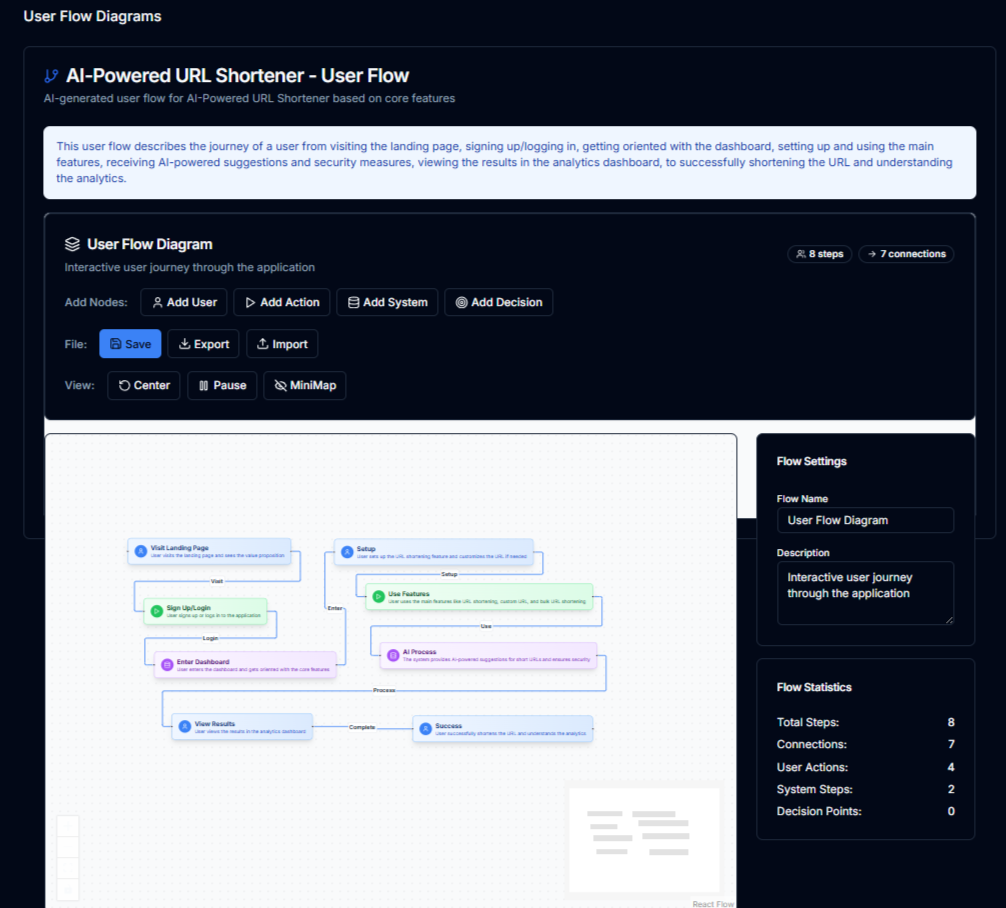1006x908 pixels.
Task: Zoom out using the canvas controls
Action: tap(69, 847)
